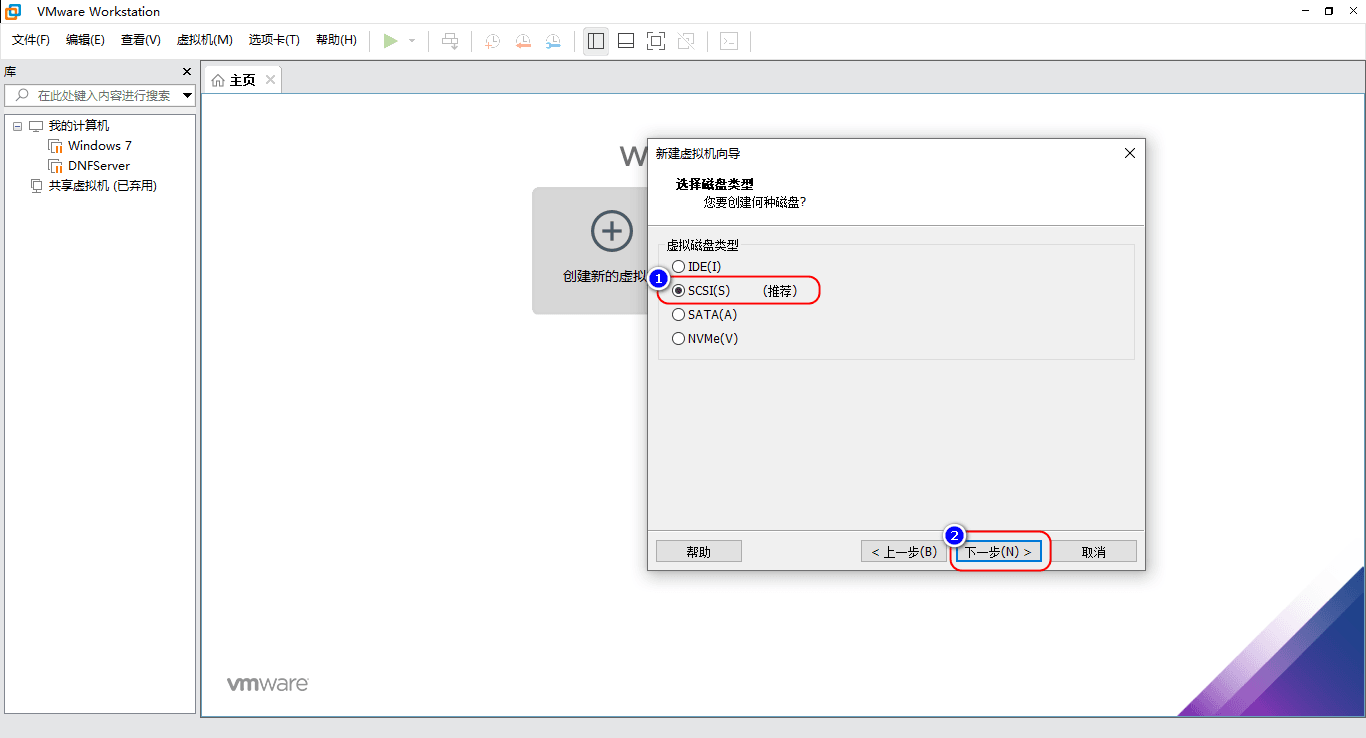This screenshot has height=738, width=1366.
Task: Click the revert to snapshot icon
Action: (x=523, y=41)
